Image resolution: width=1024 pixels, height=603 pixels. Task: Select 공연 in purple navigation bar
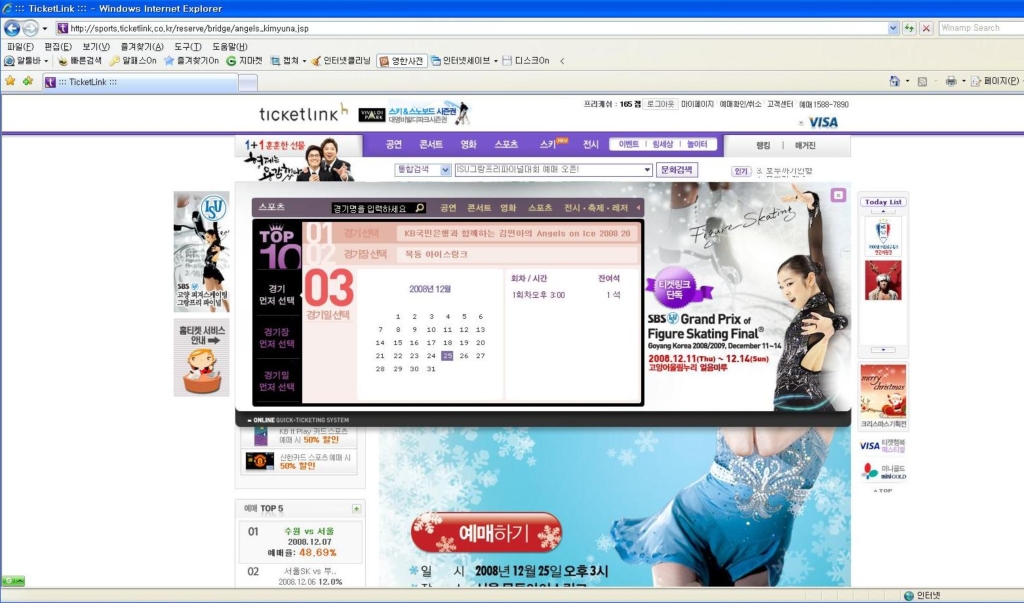[394, 144]
